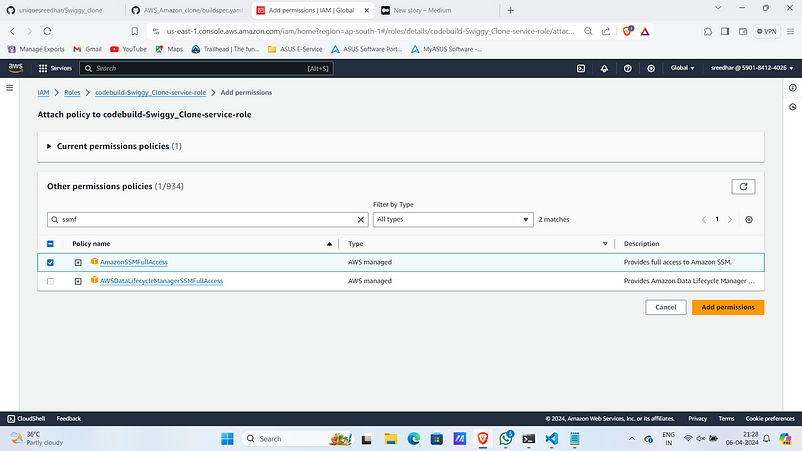
Task: Open the AWSDataLifecycleManagerSSMFullAccess policy link
Action: 162,281
